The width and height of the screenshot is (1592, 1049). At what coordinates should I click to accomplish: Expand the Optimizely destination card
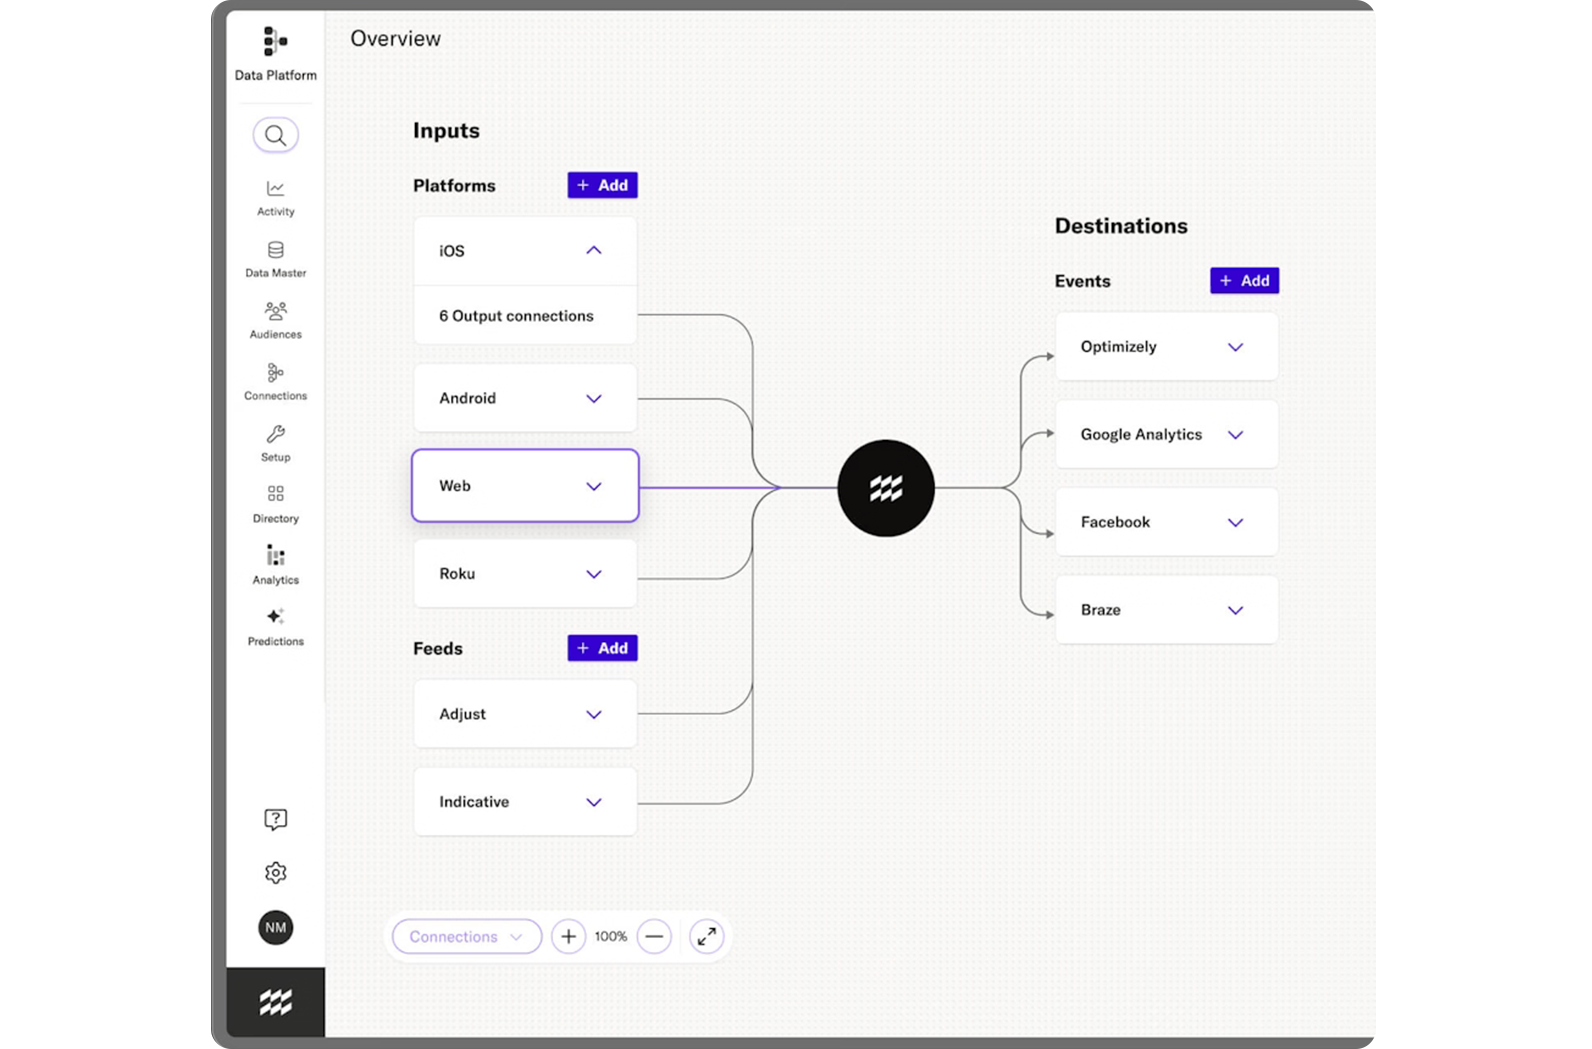click(1236, 347)
